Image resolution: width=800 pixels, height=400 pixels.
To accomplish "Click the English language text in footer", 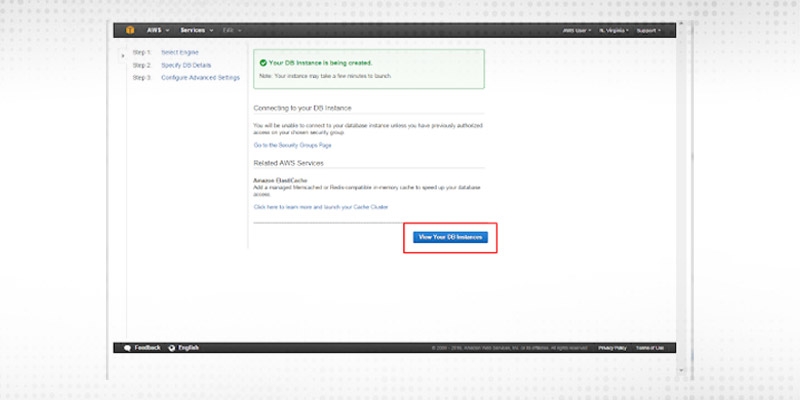I will tap(188, 347).
